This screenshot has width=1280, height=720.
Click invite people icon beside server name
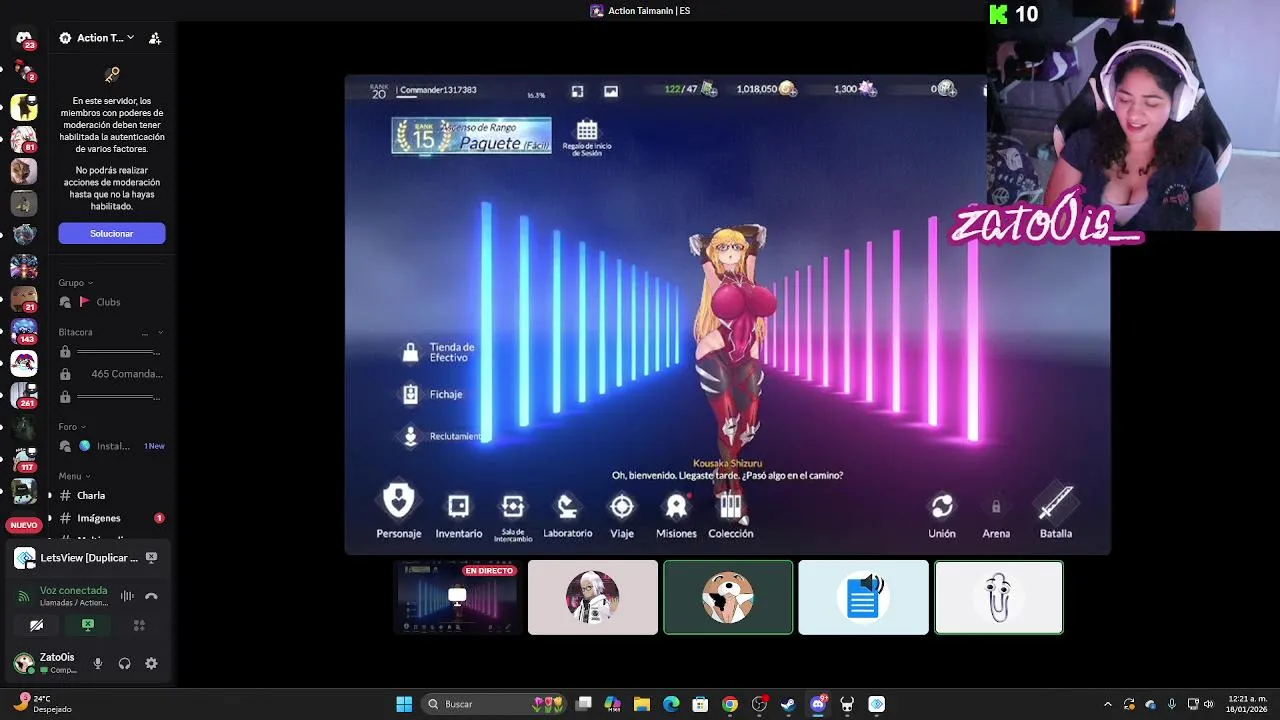[x=155, y=38]
